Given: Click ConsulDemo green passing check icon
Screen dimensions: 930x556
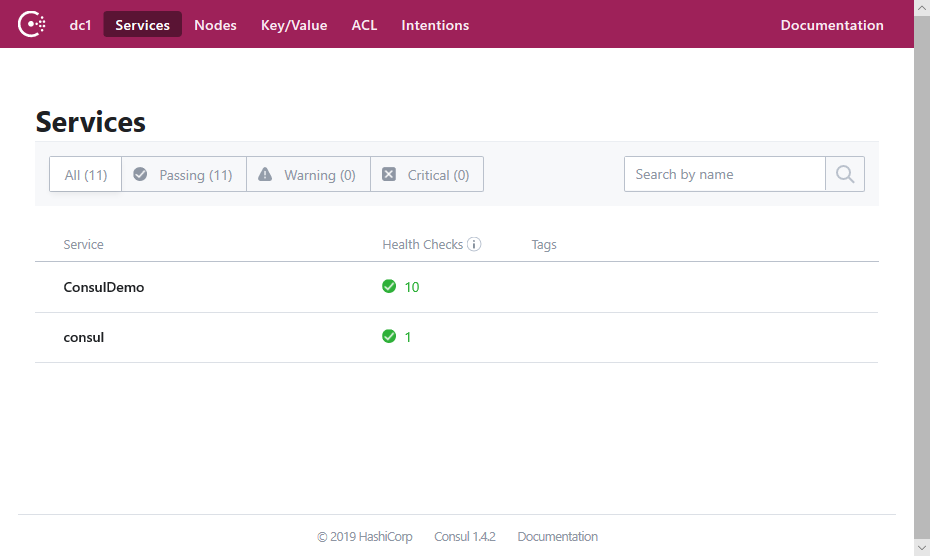Looking at the screenshot, I should [389, 287].
